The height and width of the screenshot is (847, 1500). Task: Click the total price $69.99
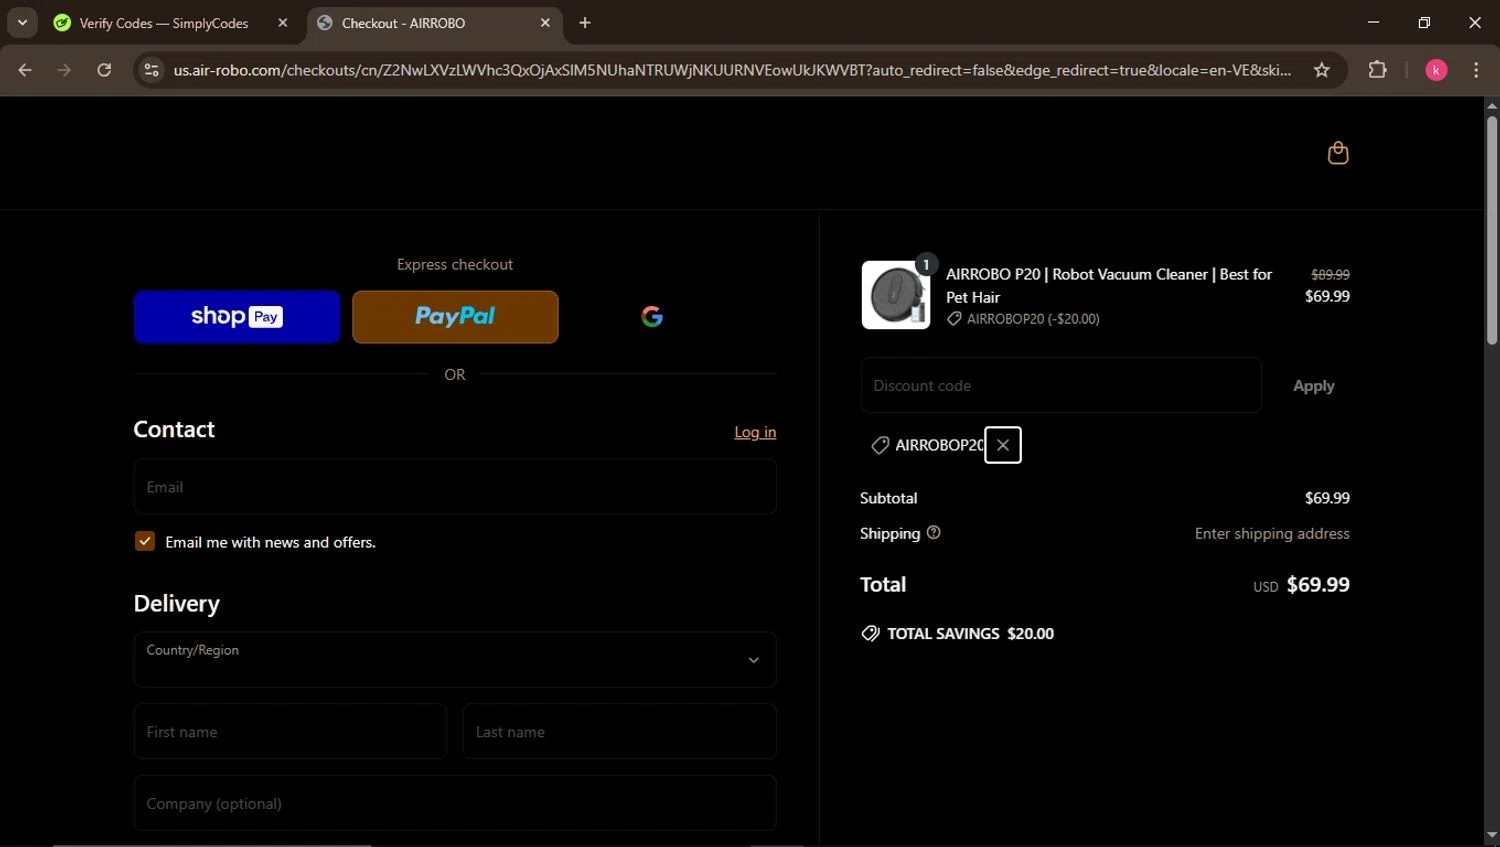pos(1318,585)
